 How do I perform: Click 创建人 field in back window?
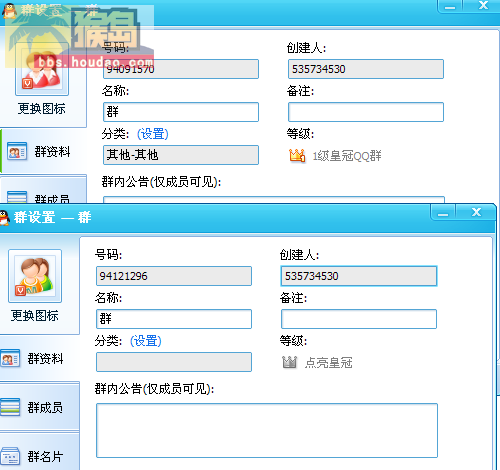pos(366,69)
